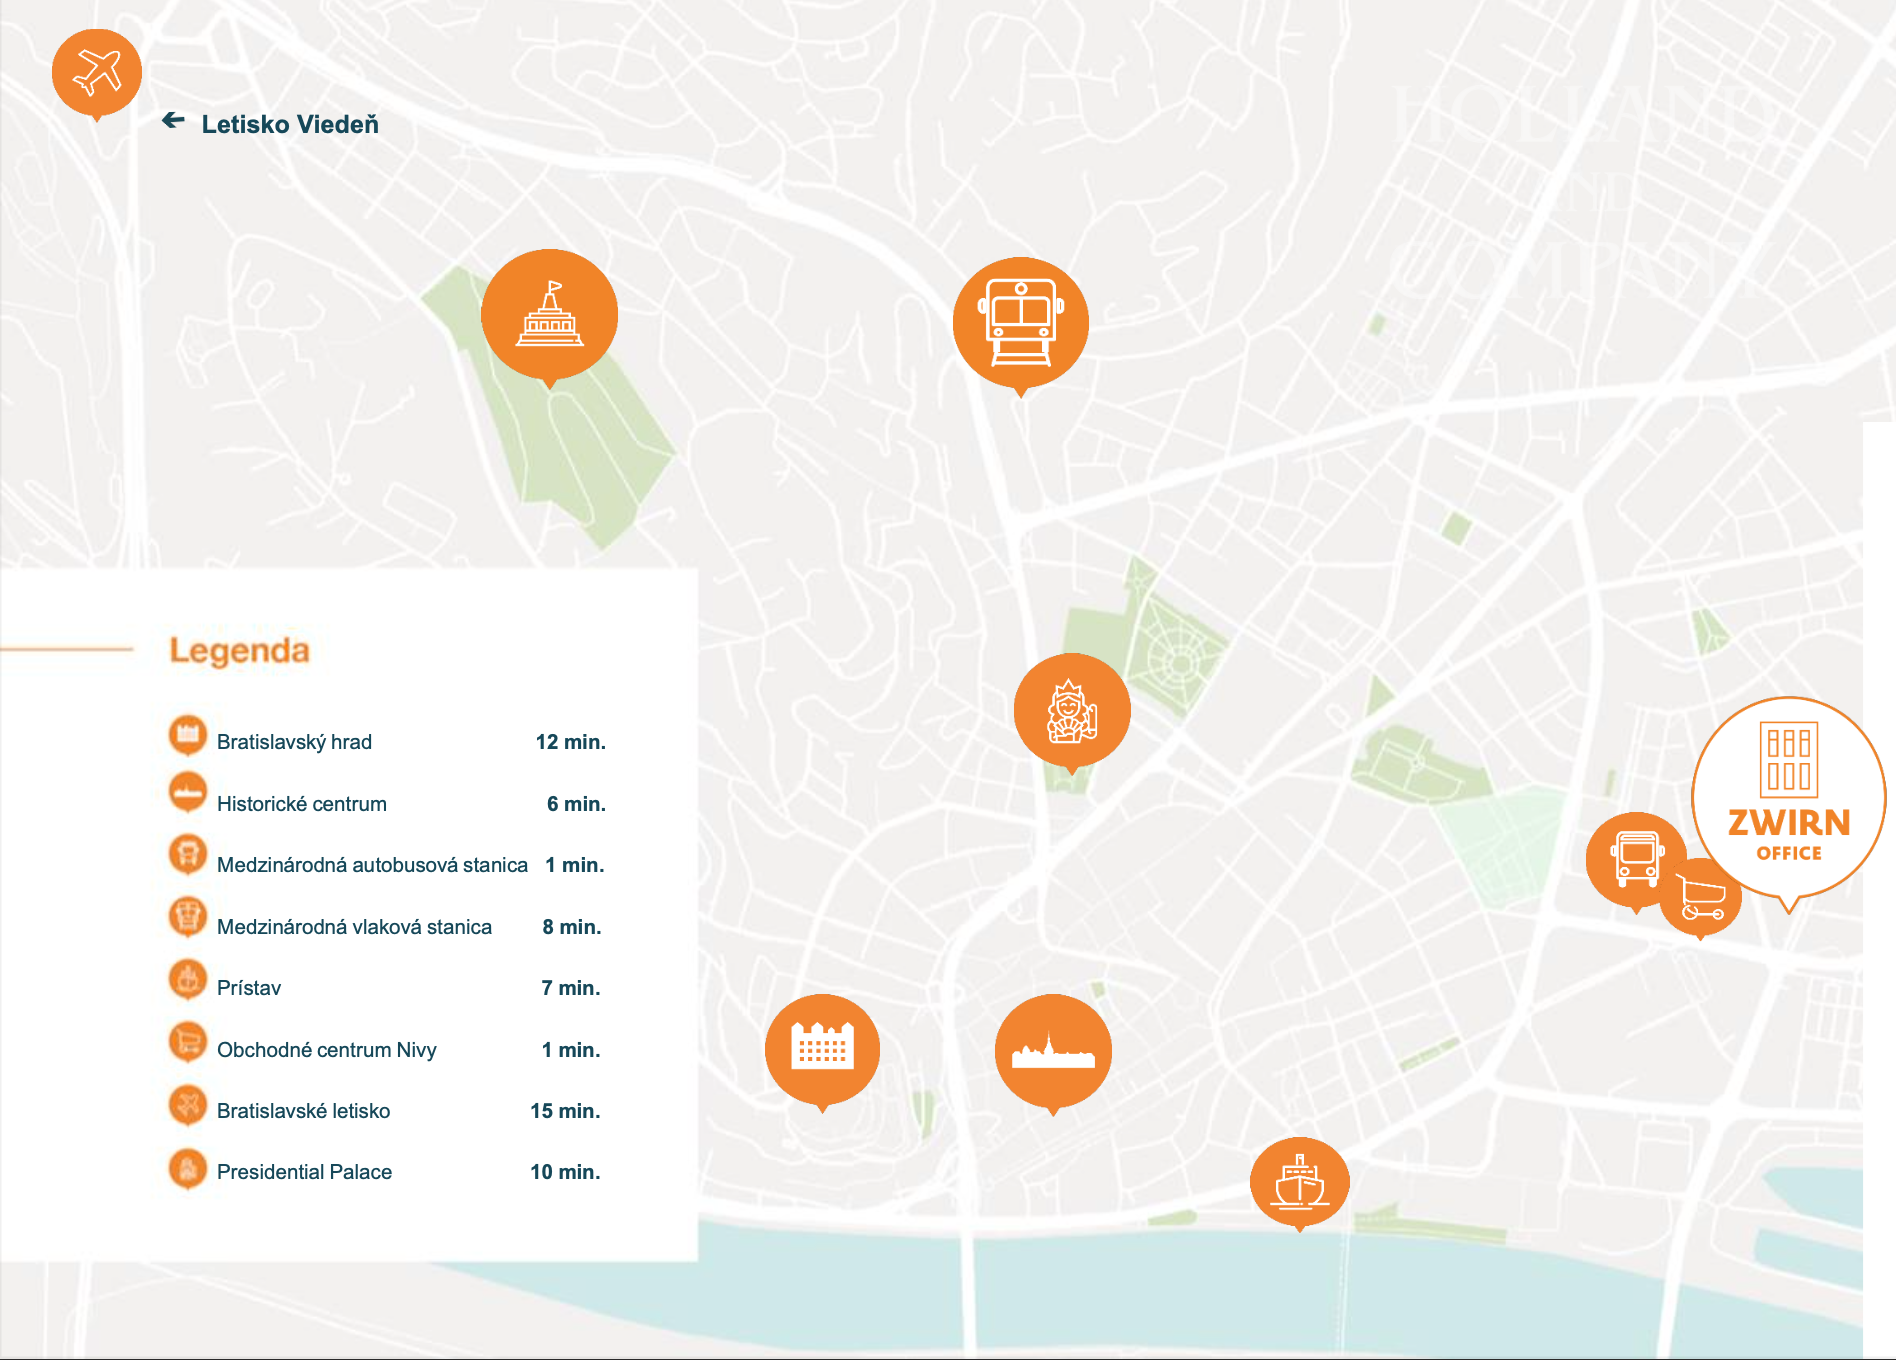The image size is (1896, 1360).
Task: Select Historické centrum in the legend
Action: click(301, 804)
